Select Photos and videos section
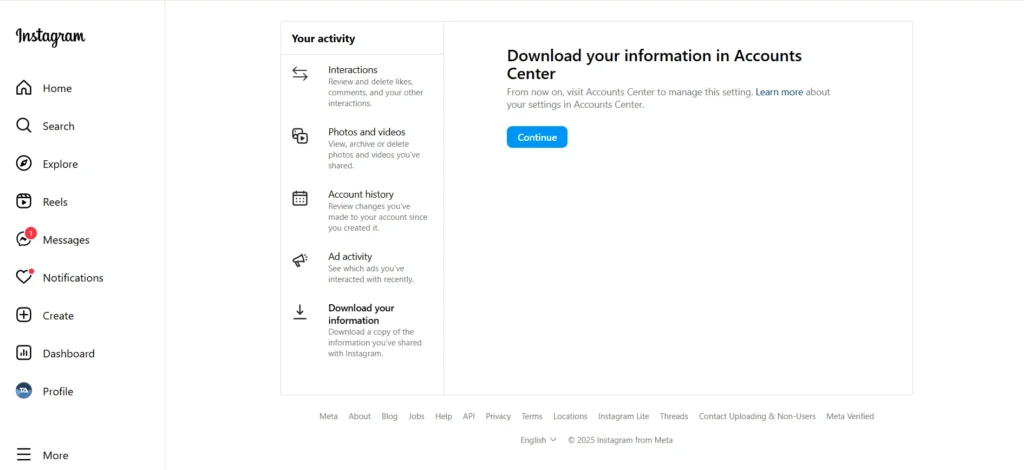Viewport: 1024px width, 470px height. point(362,148)
